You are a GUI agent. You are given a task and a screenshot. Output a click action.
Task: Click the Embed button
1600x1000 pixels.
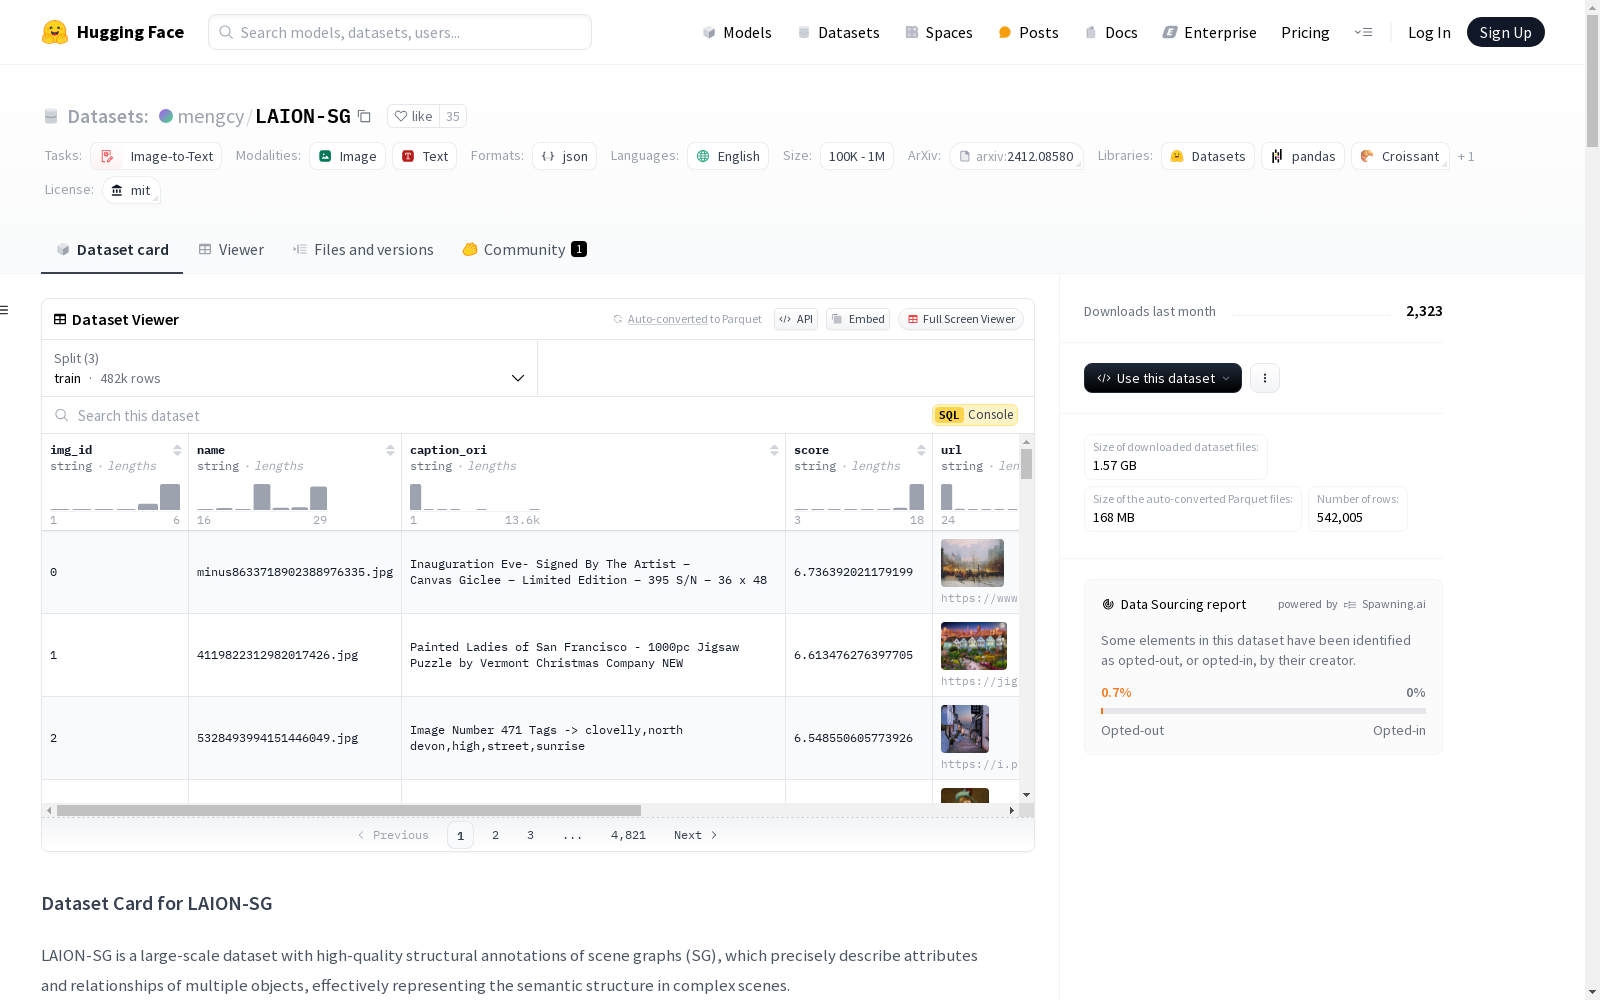(x=858, y=319)
